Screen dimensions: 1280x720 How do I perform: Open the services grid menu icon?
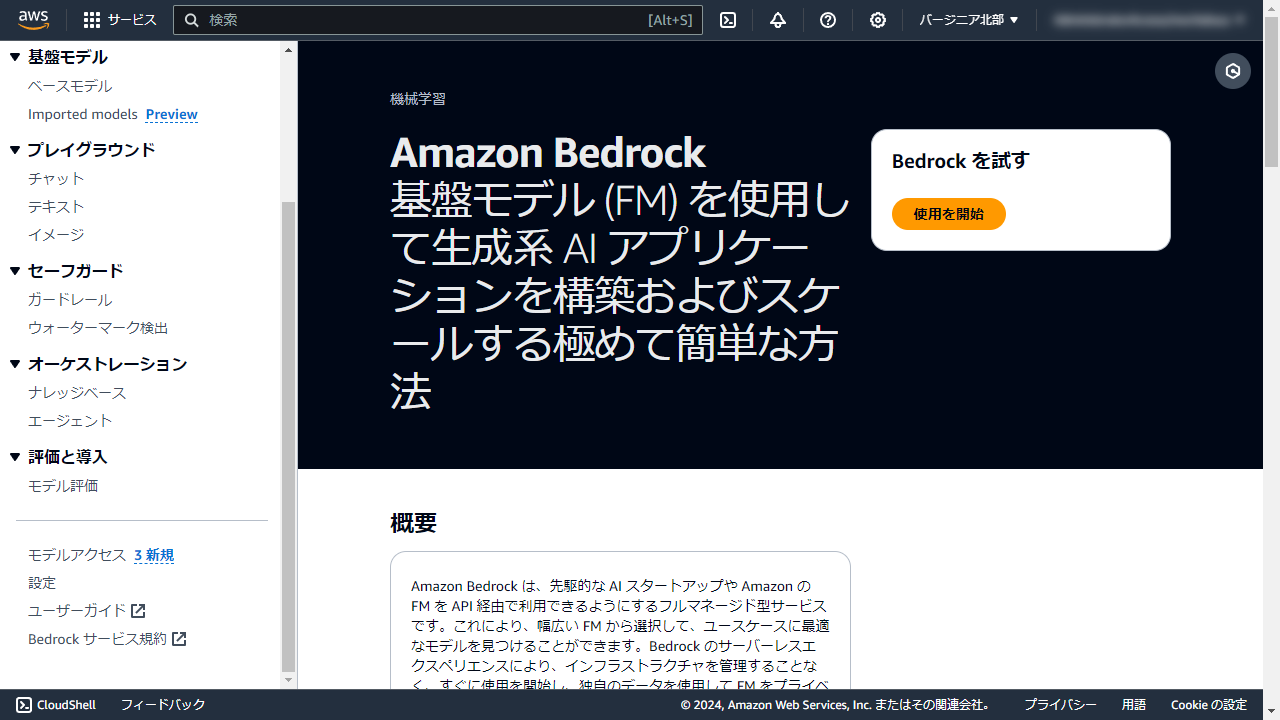[92, 20]
